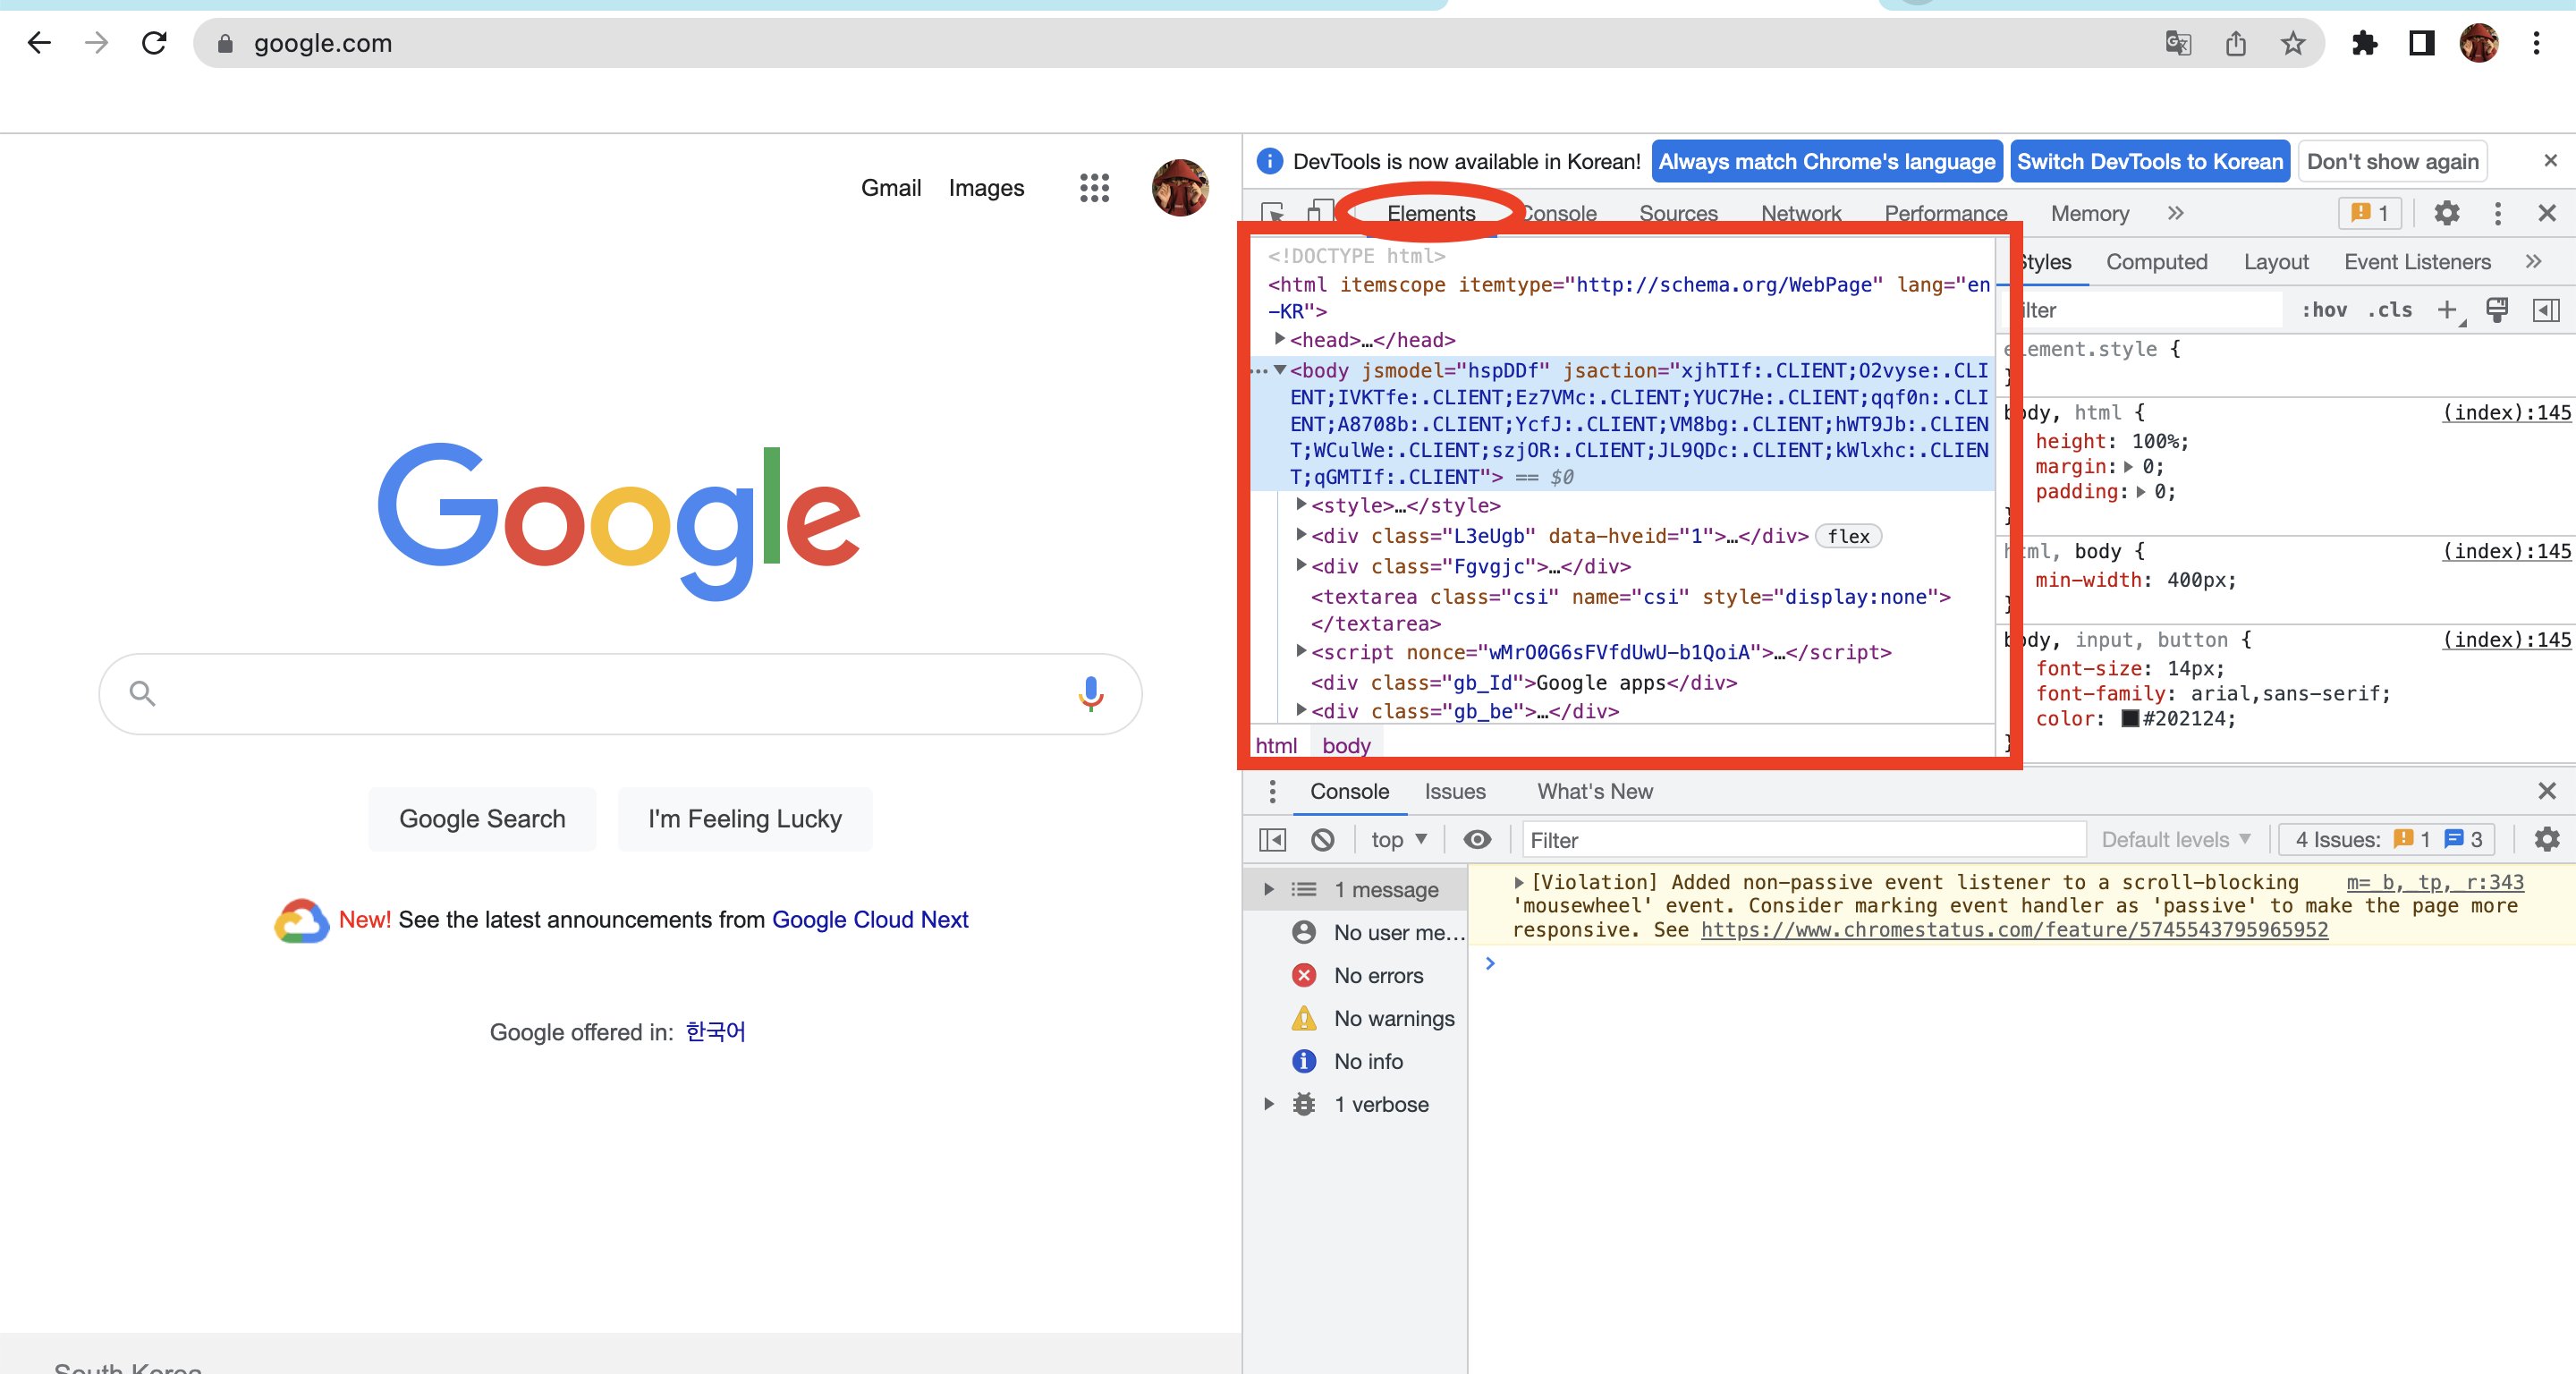Select the Computed styles tab
The height and width of the screenshot is (1374, 2576).
pyautogui.click(x=2156, y=261)
